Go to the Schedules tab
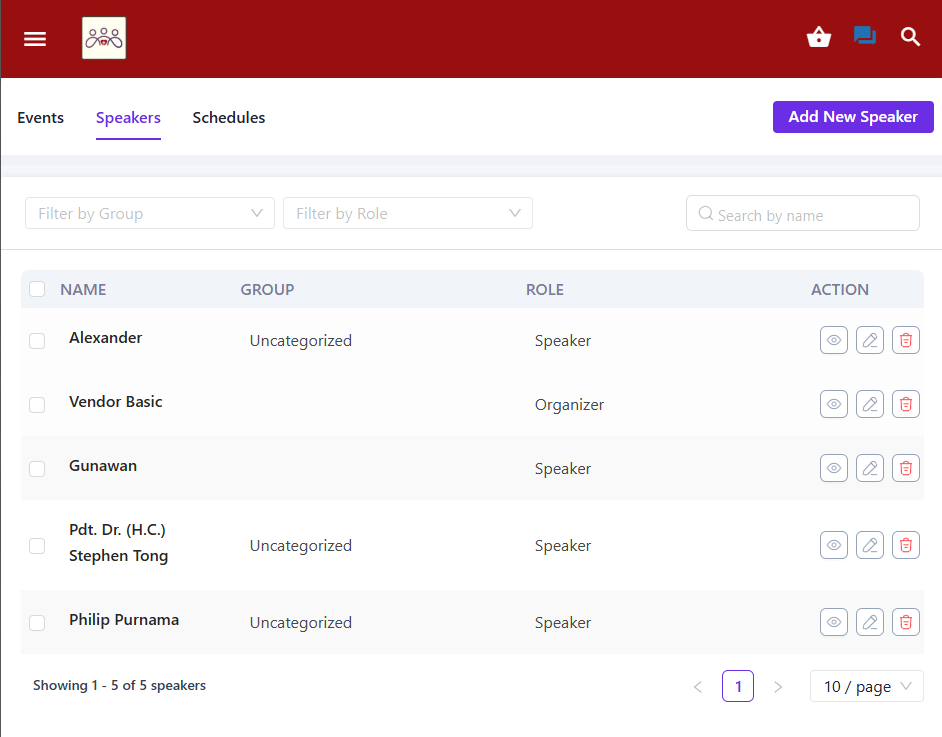The height and width of the screenshot is (737, 942). 229,118
